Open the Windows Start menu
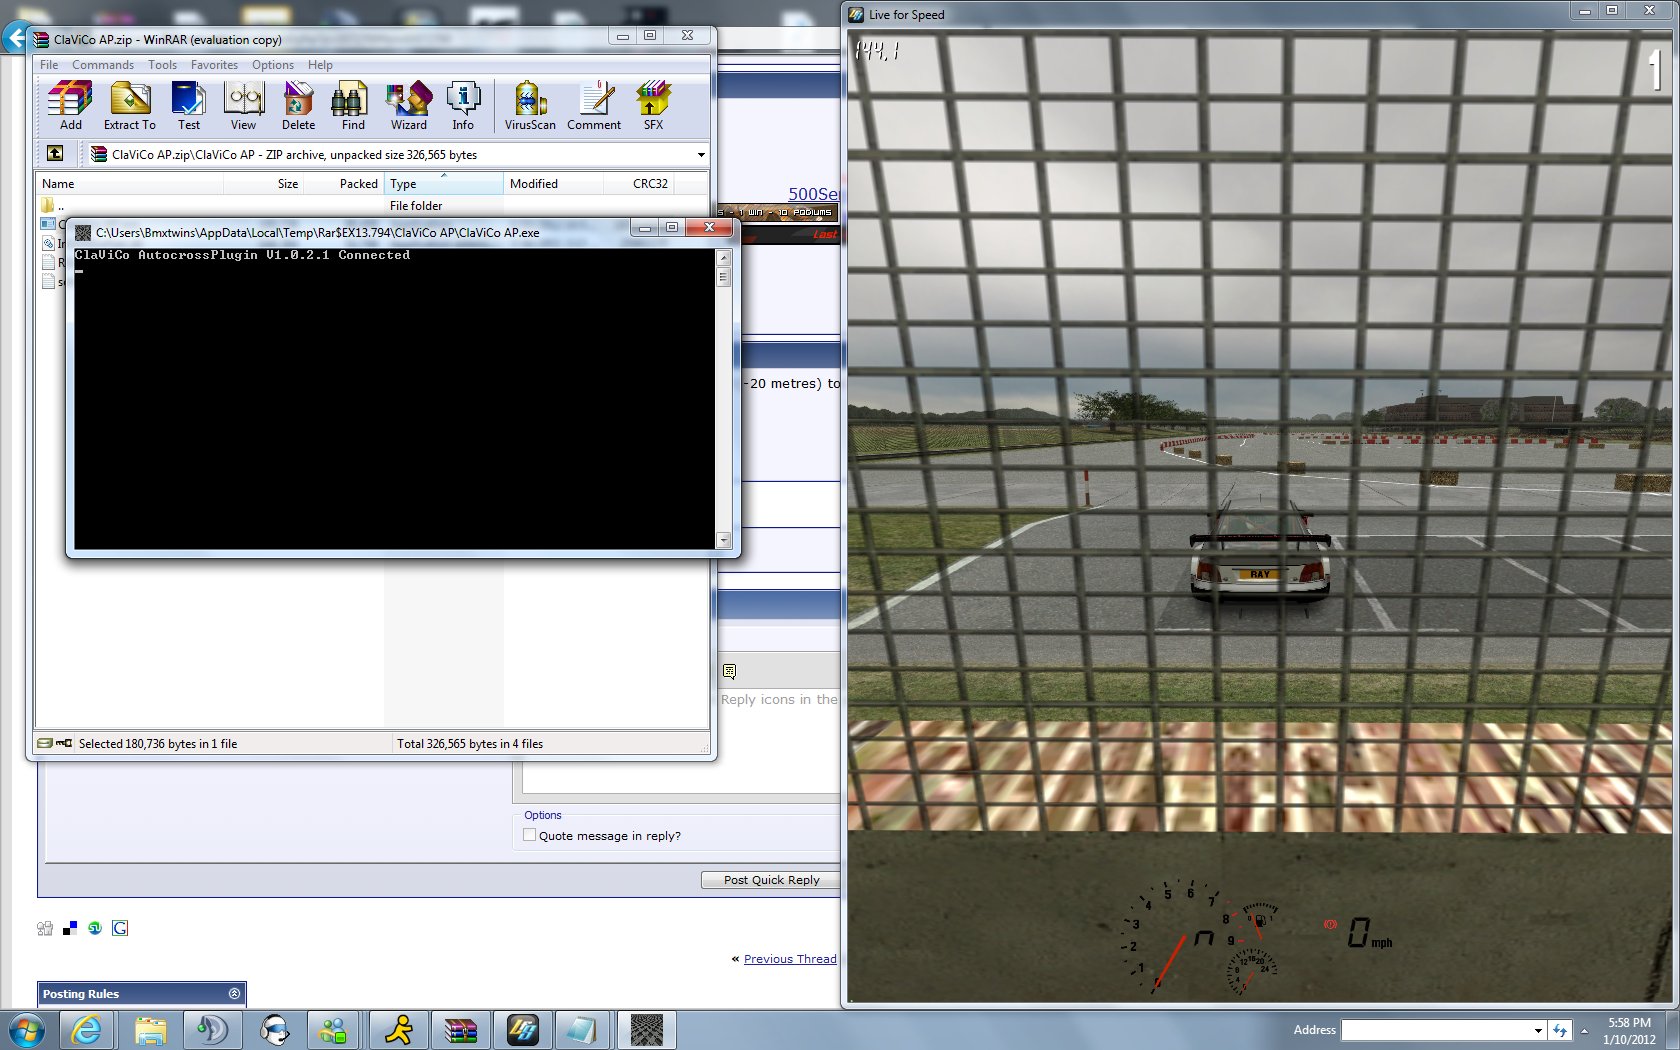1680x1050 pixels. 27,1030
